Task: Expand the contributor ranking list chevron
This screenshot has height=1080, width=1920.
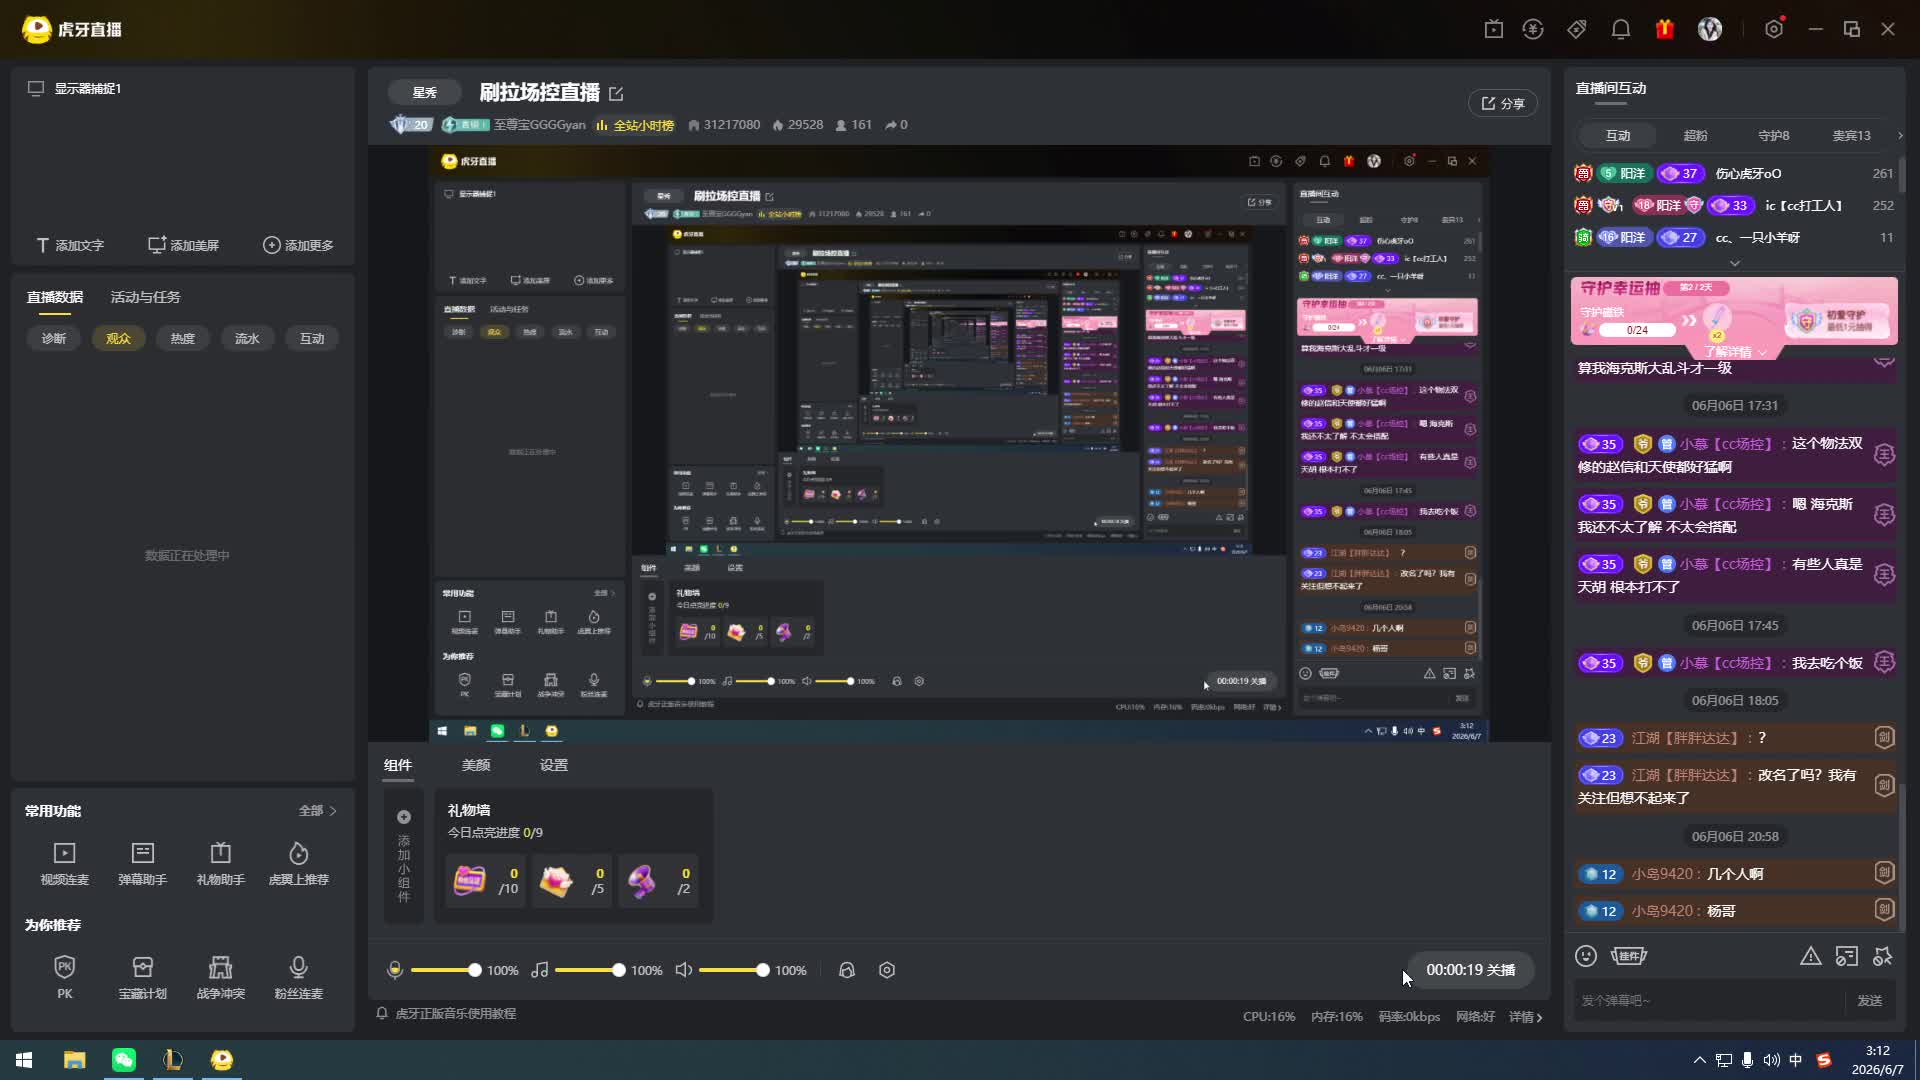Action: click(1735, 263)
